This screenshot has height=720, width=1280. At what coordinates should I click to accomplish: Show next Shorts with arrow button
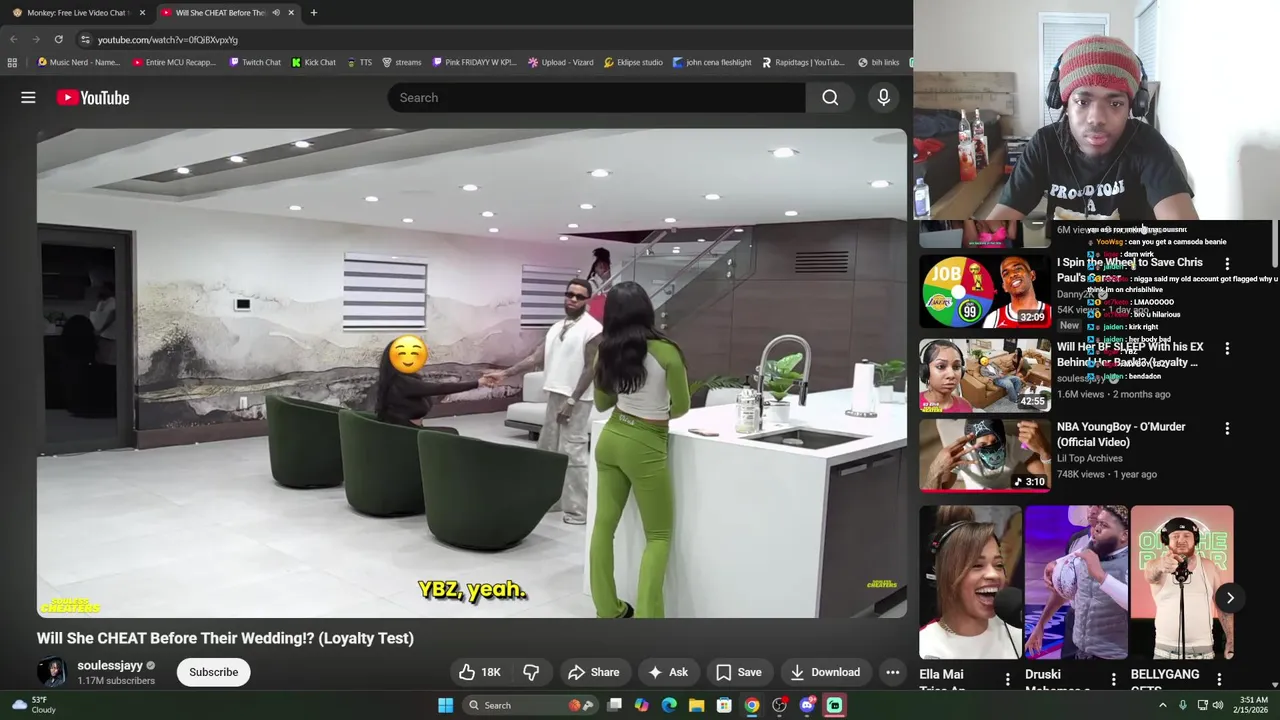pyautogui.click(x=1230, y=598)
